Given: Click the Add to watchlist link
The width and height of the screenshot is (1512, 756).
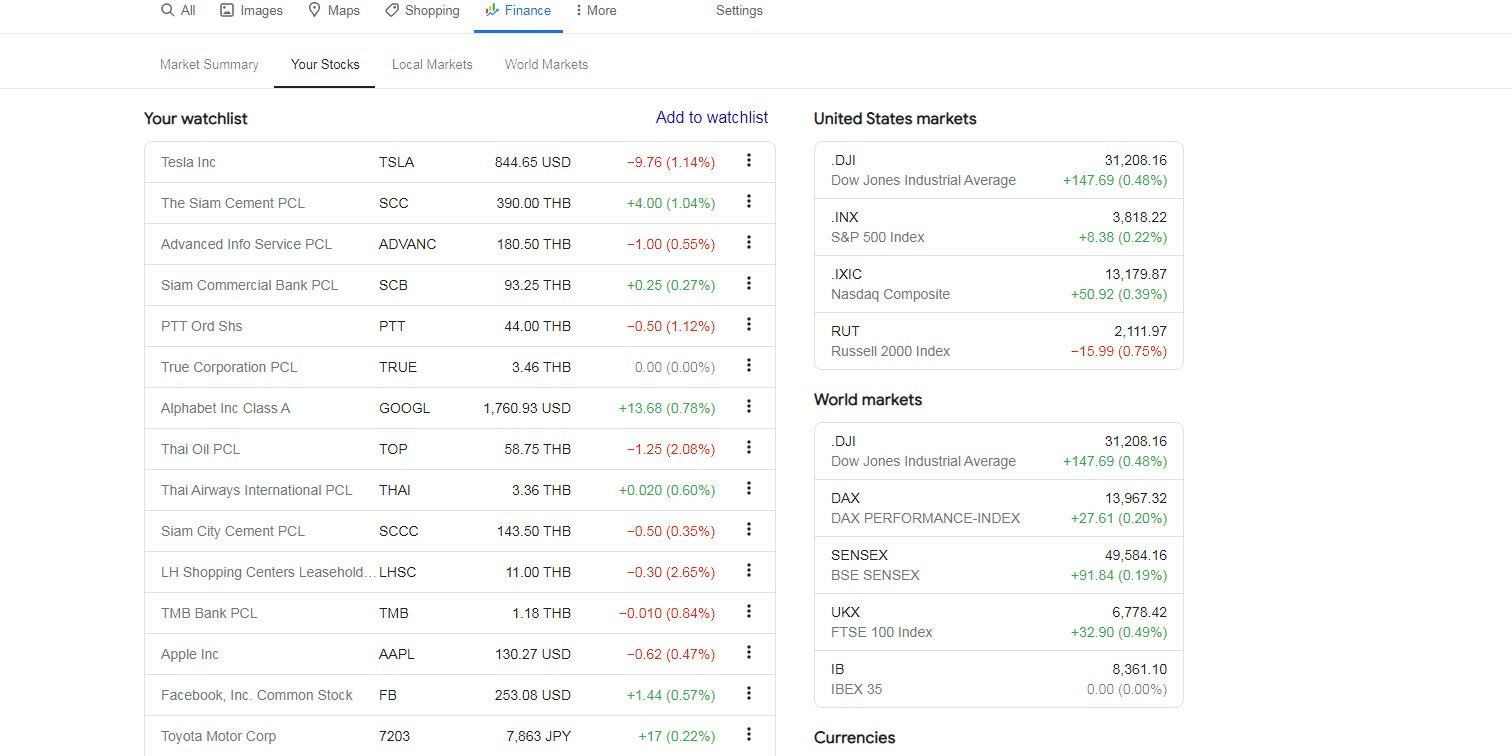Looking at the screenshot, I should [x=711, y=117].
